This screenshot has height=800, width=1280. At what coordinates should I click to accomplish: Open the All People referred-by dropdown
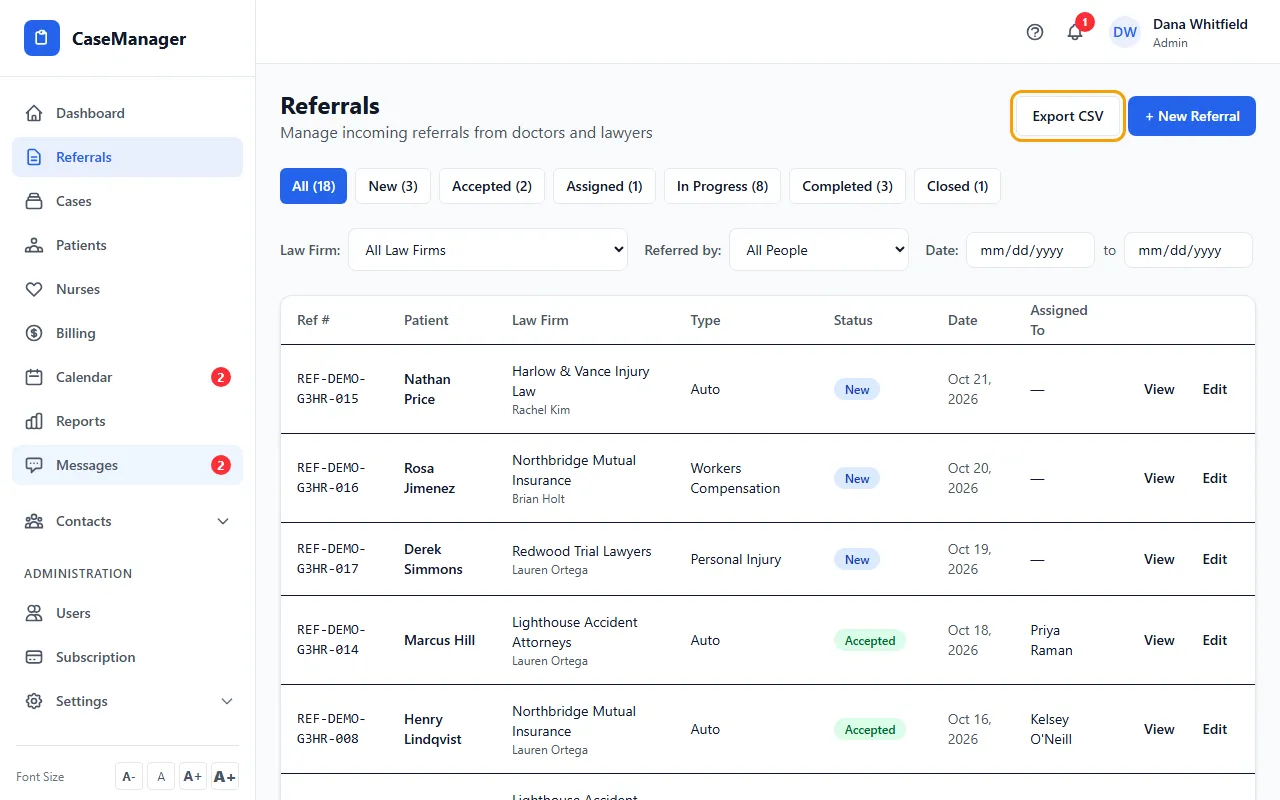coord(819,250)
